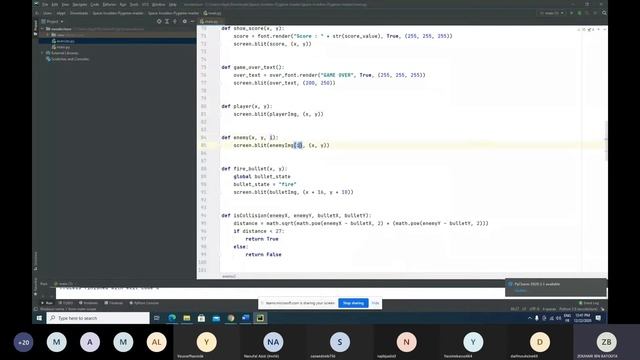Hide the Project panel with minus icon
Viewport: 640px width, 360px height.
[x=192, y=21]
